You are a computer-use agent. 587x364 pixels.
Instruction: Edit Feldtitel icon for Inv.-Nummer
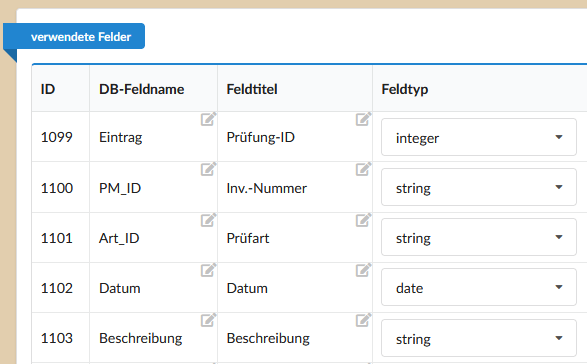363,169
